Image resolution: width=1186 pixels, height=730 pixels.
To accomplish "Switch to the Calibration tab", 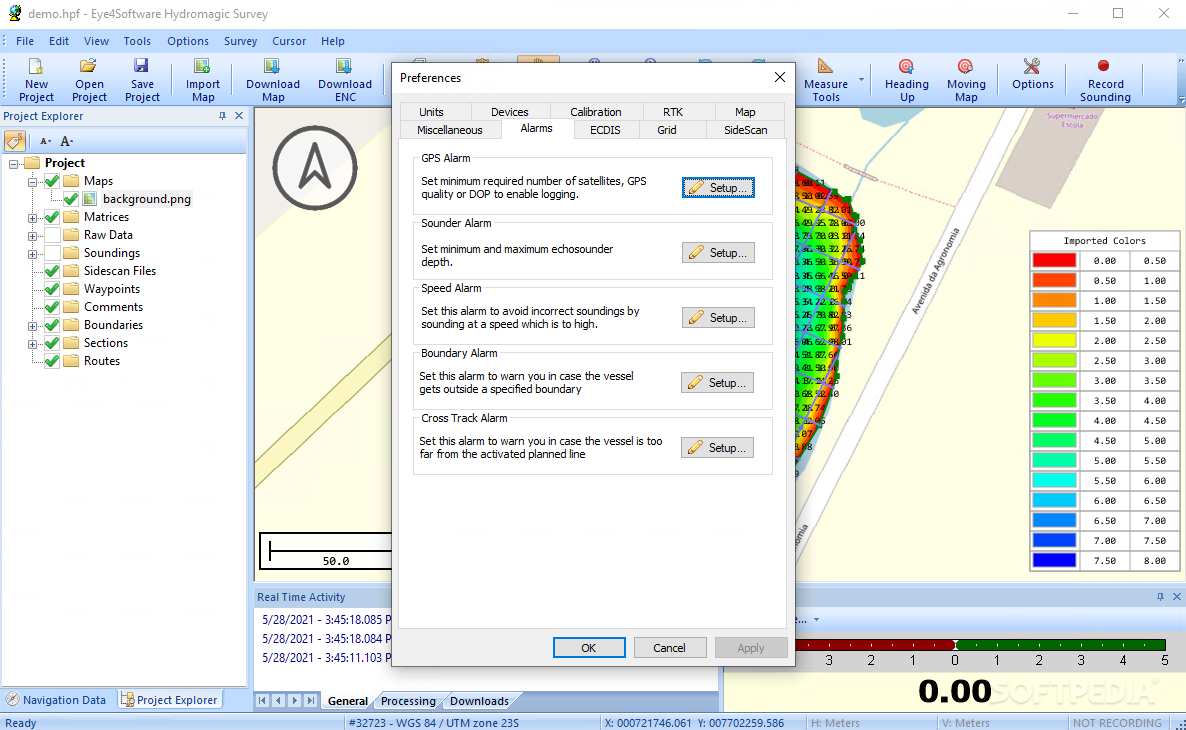I will pyautogui.click(x=595, y=112).
